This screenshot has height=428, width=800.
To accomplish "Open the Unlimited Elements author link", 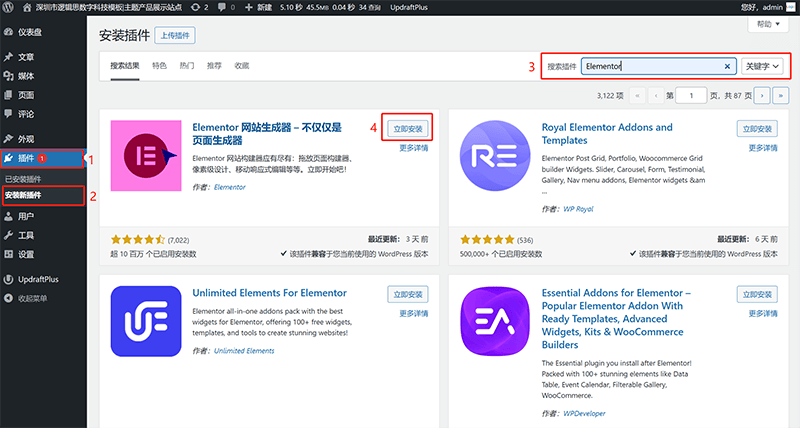I will [x=244, y=351].
